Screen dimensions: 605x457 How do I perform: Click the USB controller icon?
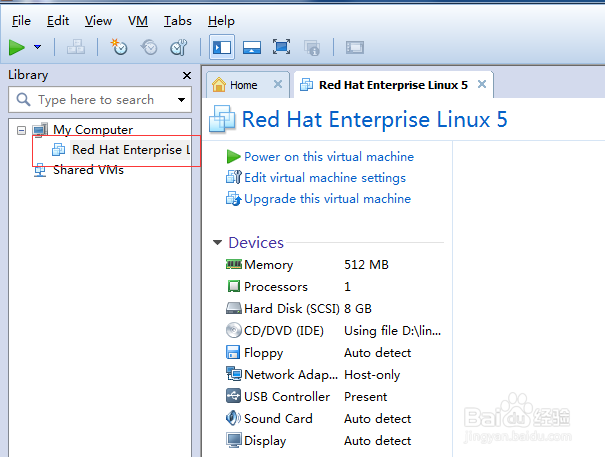pyautogui.click(x=233, y=396)
